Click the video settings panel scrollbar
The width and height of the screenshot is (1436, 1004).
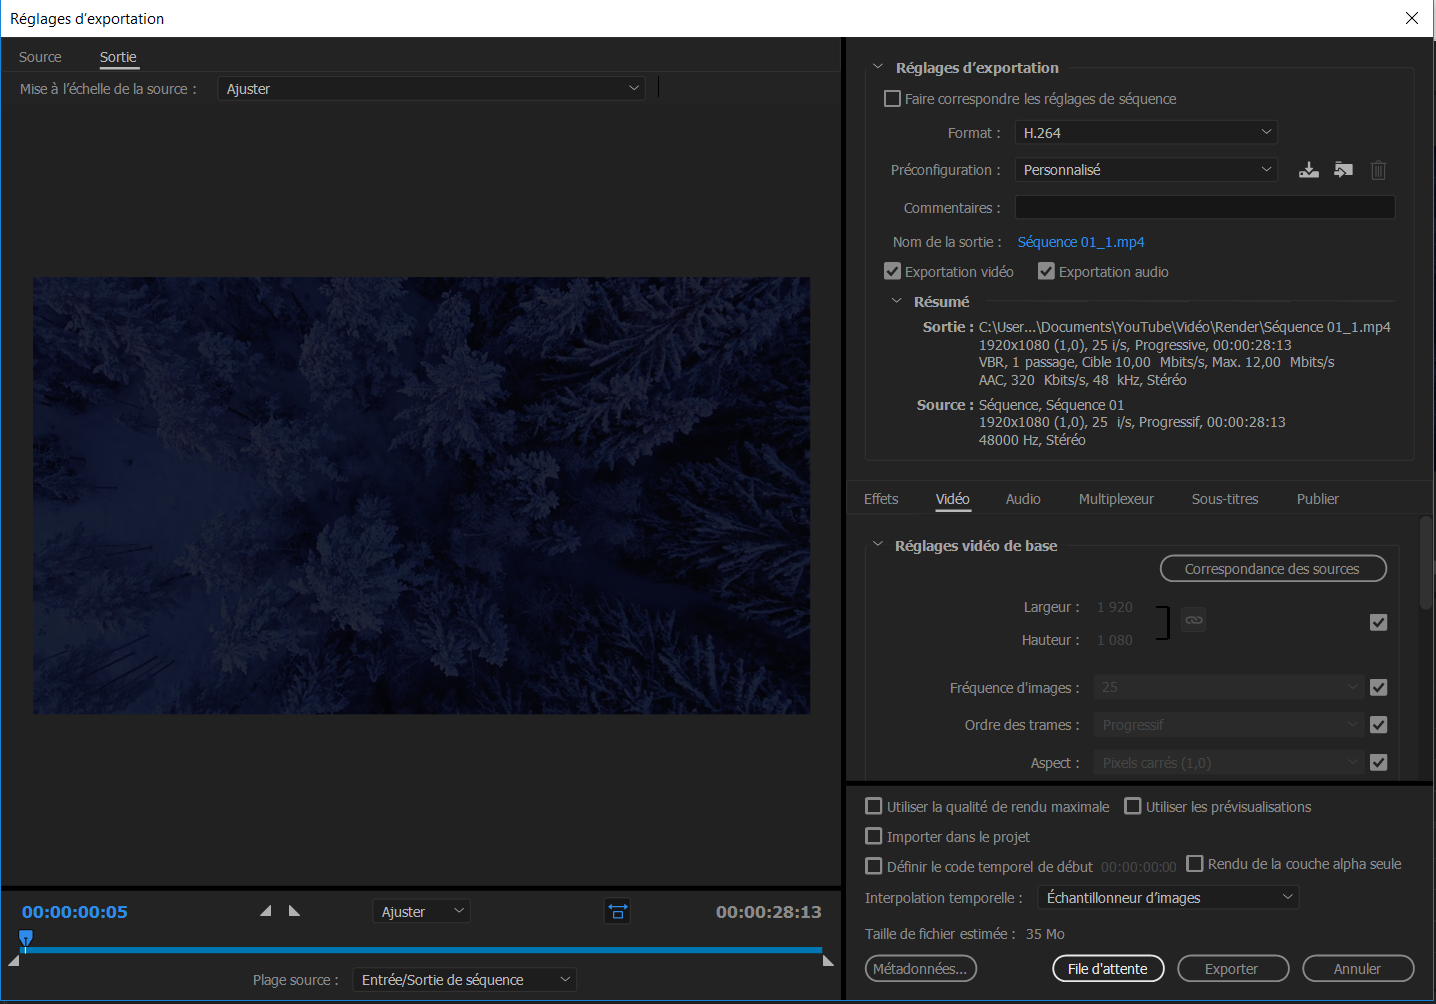click(1426, 562)
